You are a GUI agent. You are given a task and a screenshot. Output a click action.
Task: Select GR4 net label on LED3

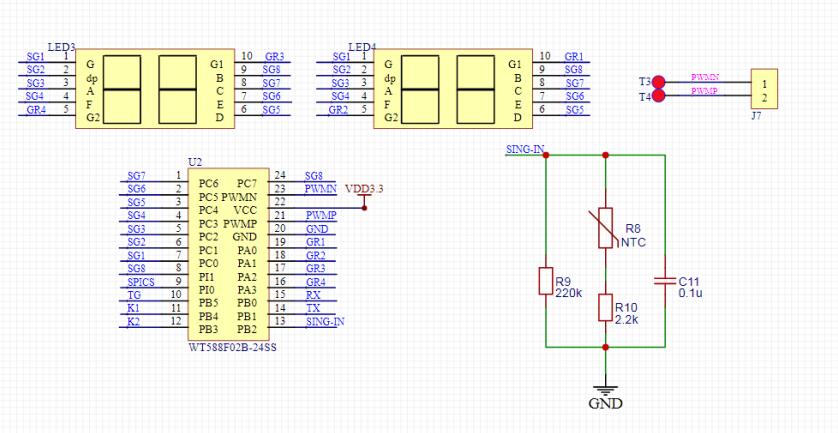coord(36,110)
